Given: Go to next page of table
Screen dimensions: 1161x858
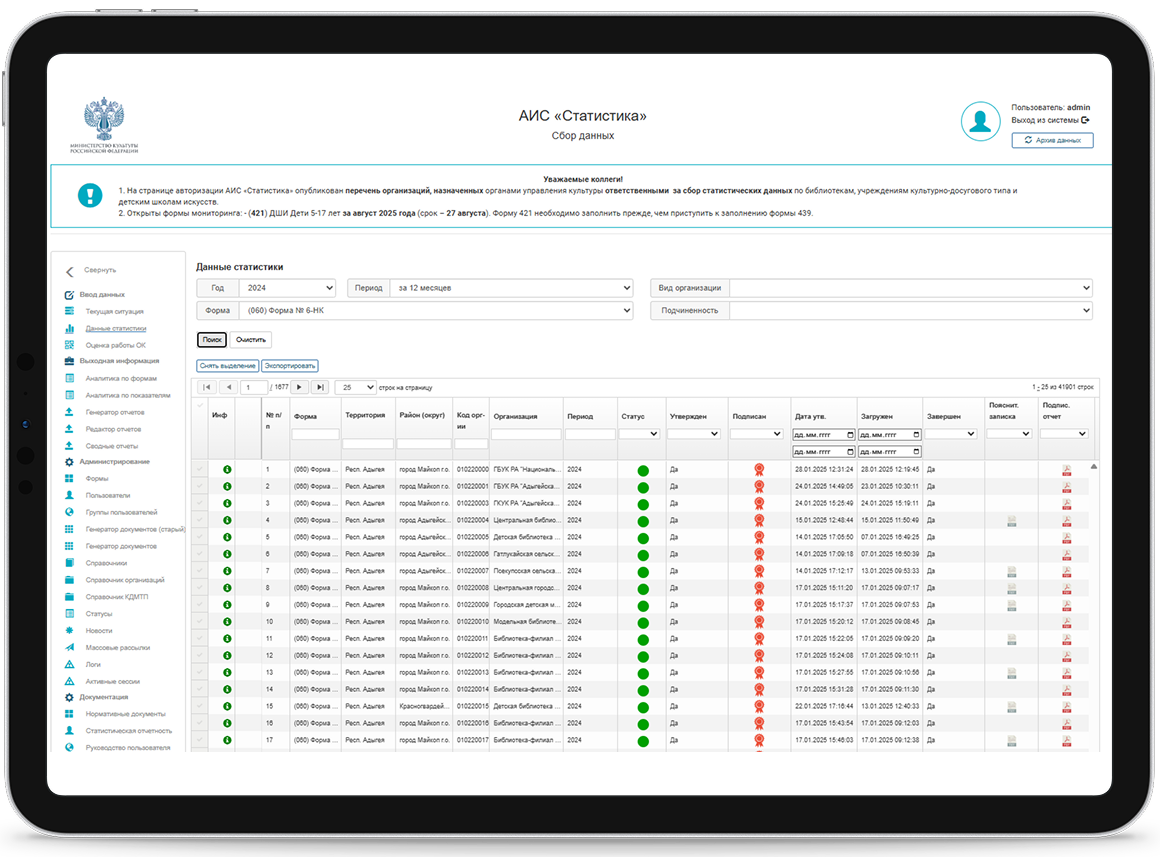Looking at the screenshot, I should point(299,387).
